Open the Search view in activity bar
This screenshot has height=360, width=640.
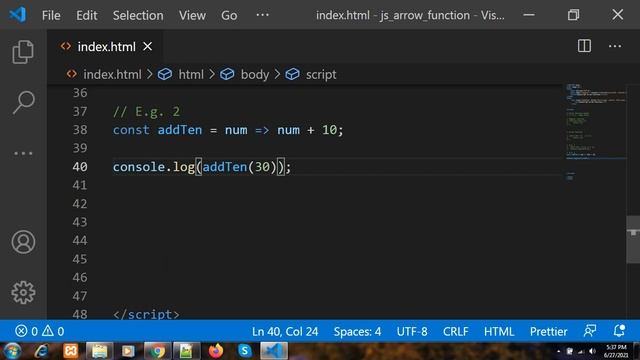(23, 102)
